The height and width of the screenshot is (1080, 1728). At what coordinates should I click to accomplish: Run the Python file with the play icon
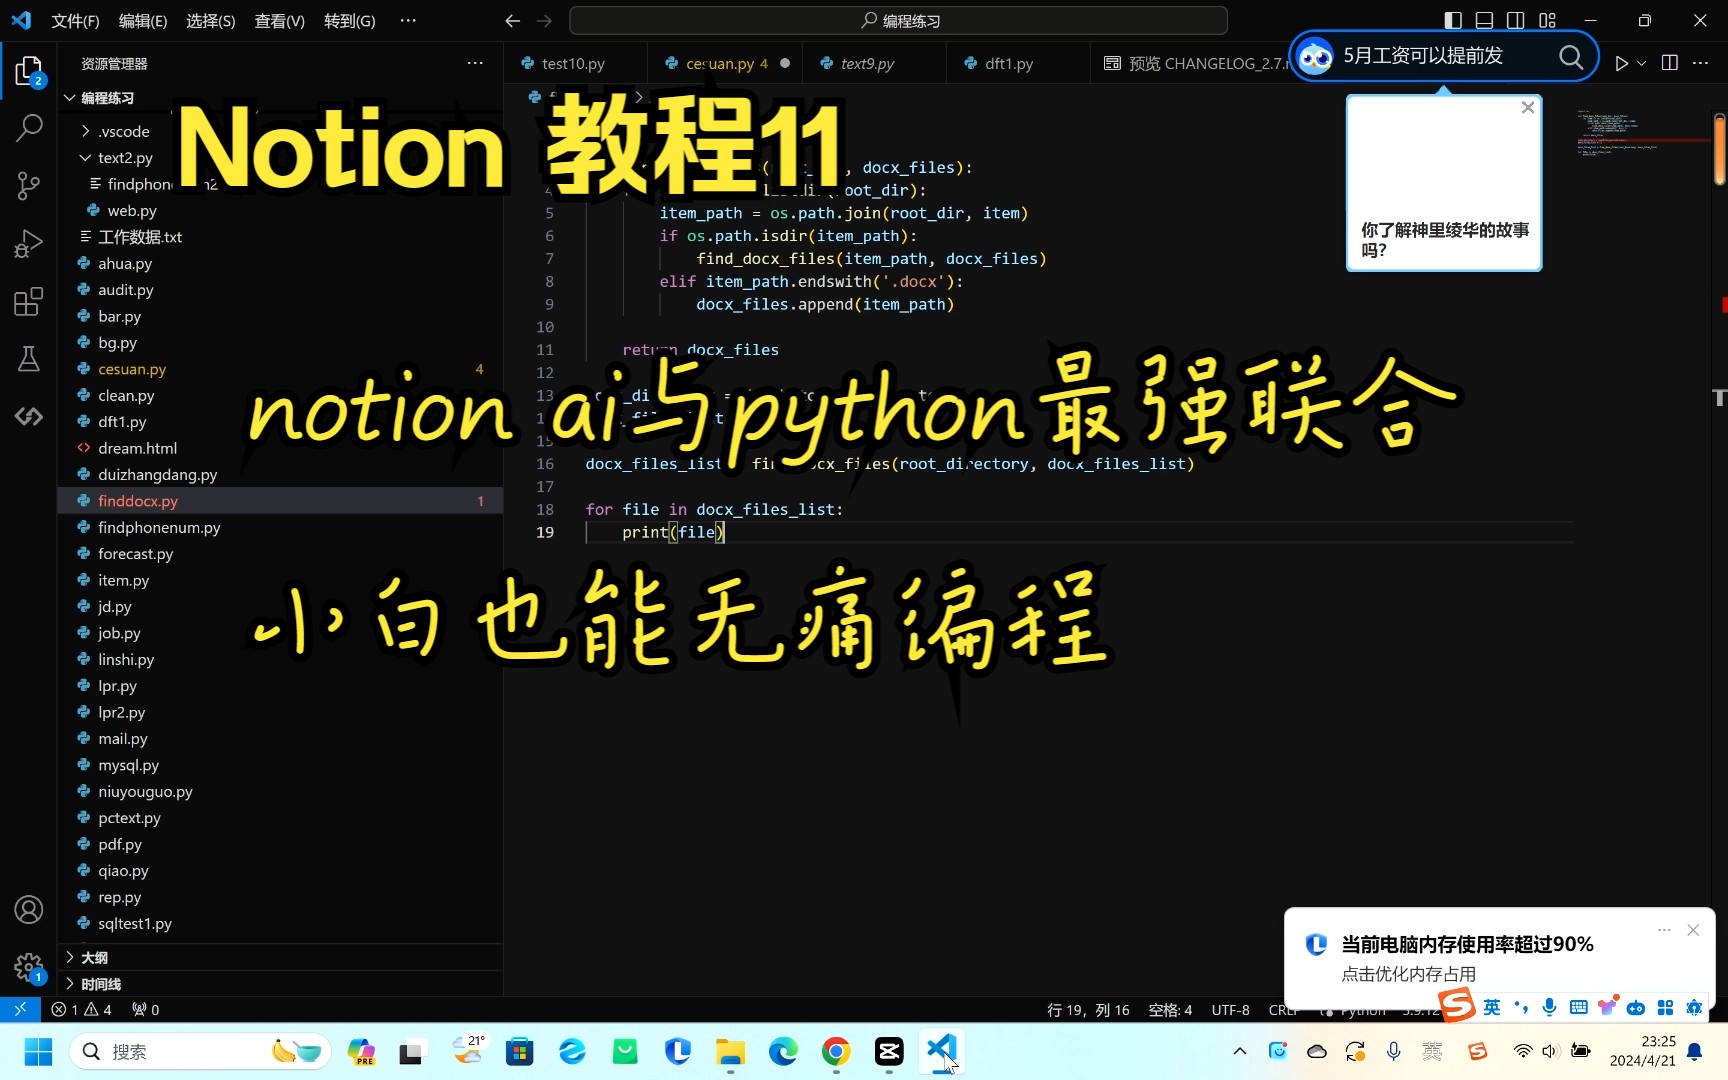click(1621, 62)
